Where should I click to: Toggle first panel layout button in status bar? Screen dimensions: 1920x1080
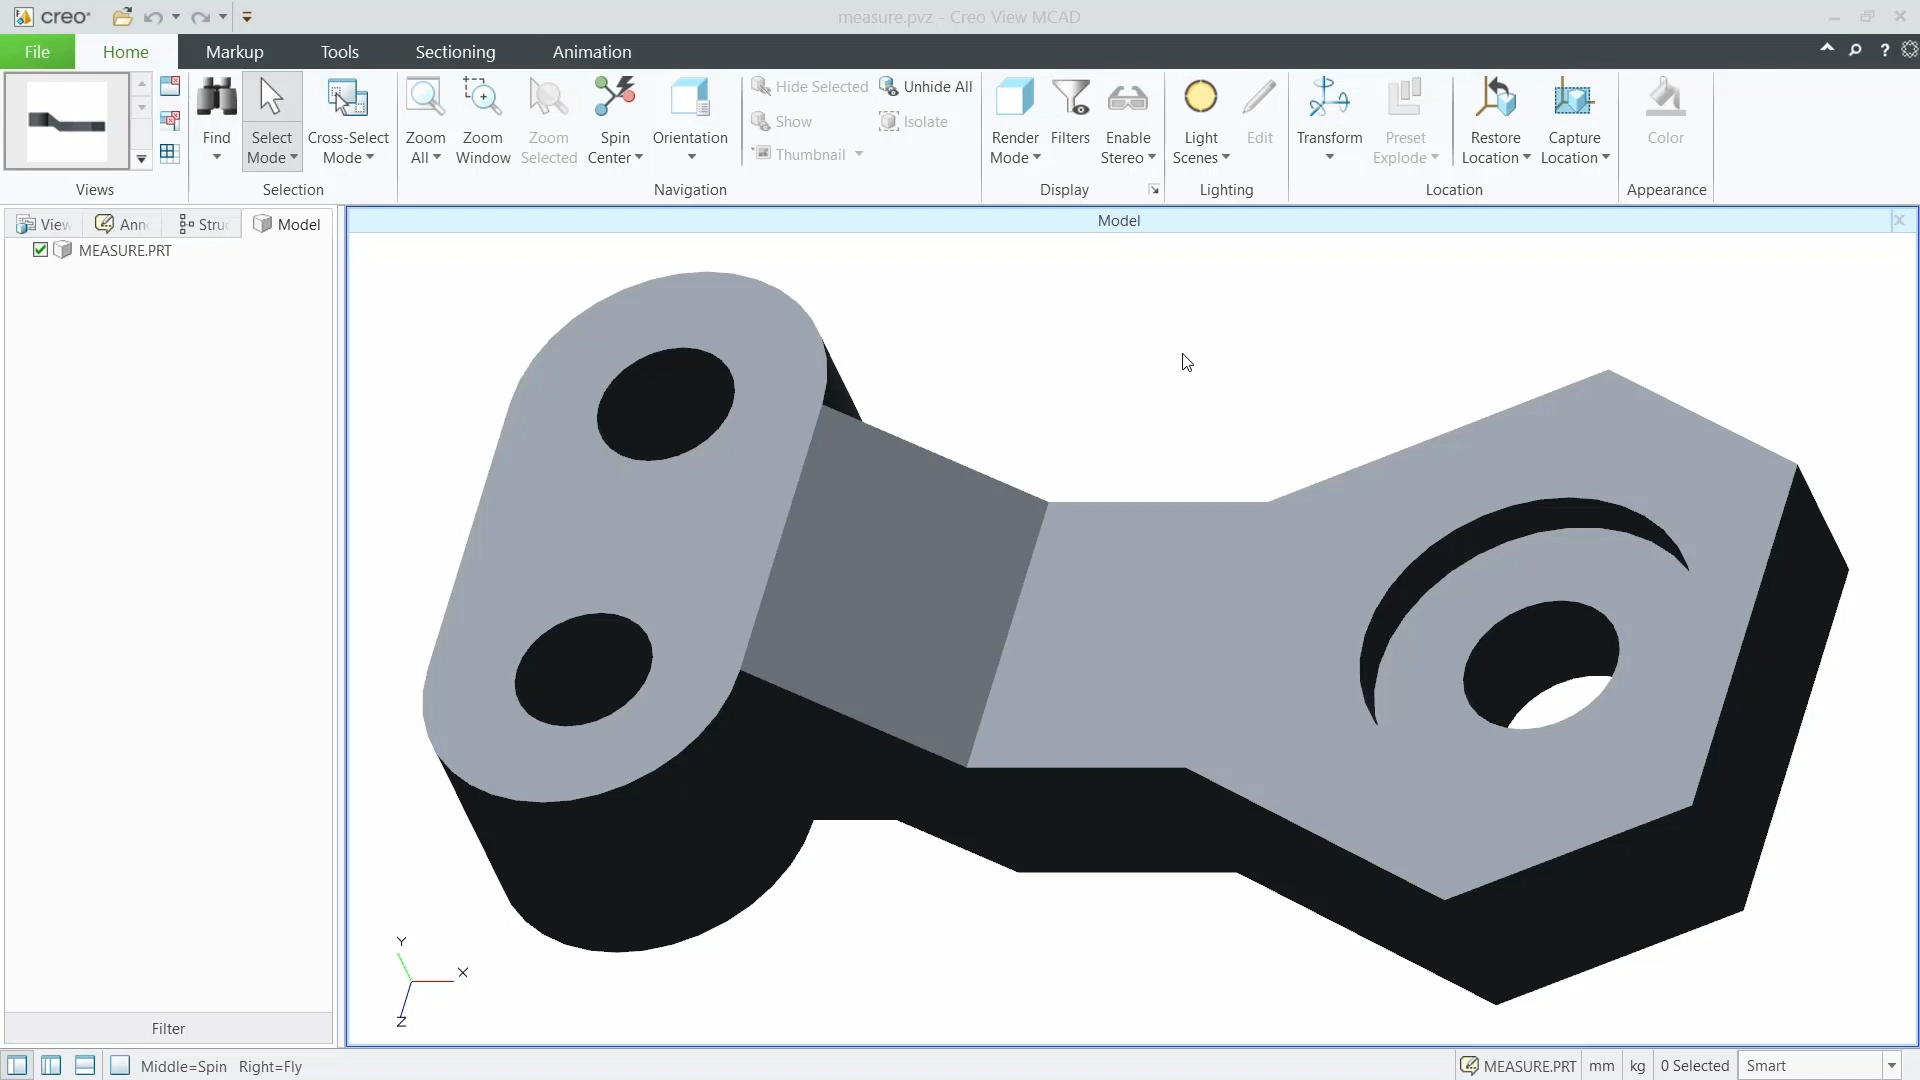17,1066
